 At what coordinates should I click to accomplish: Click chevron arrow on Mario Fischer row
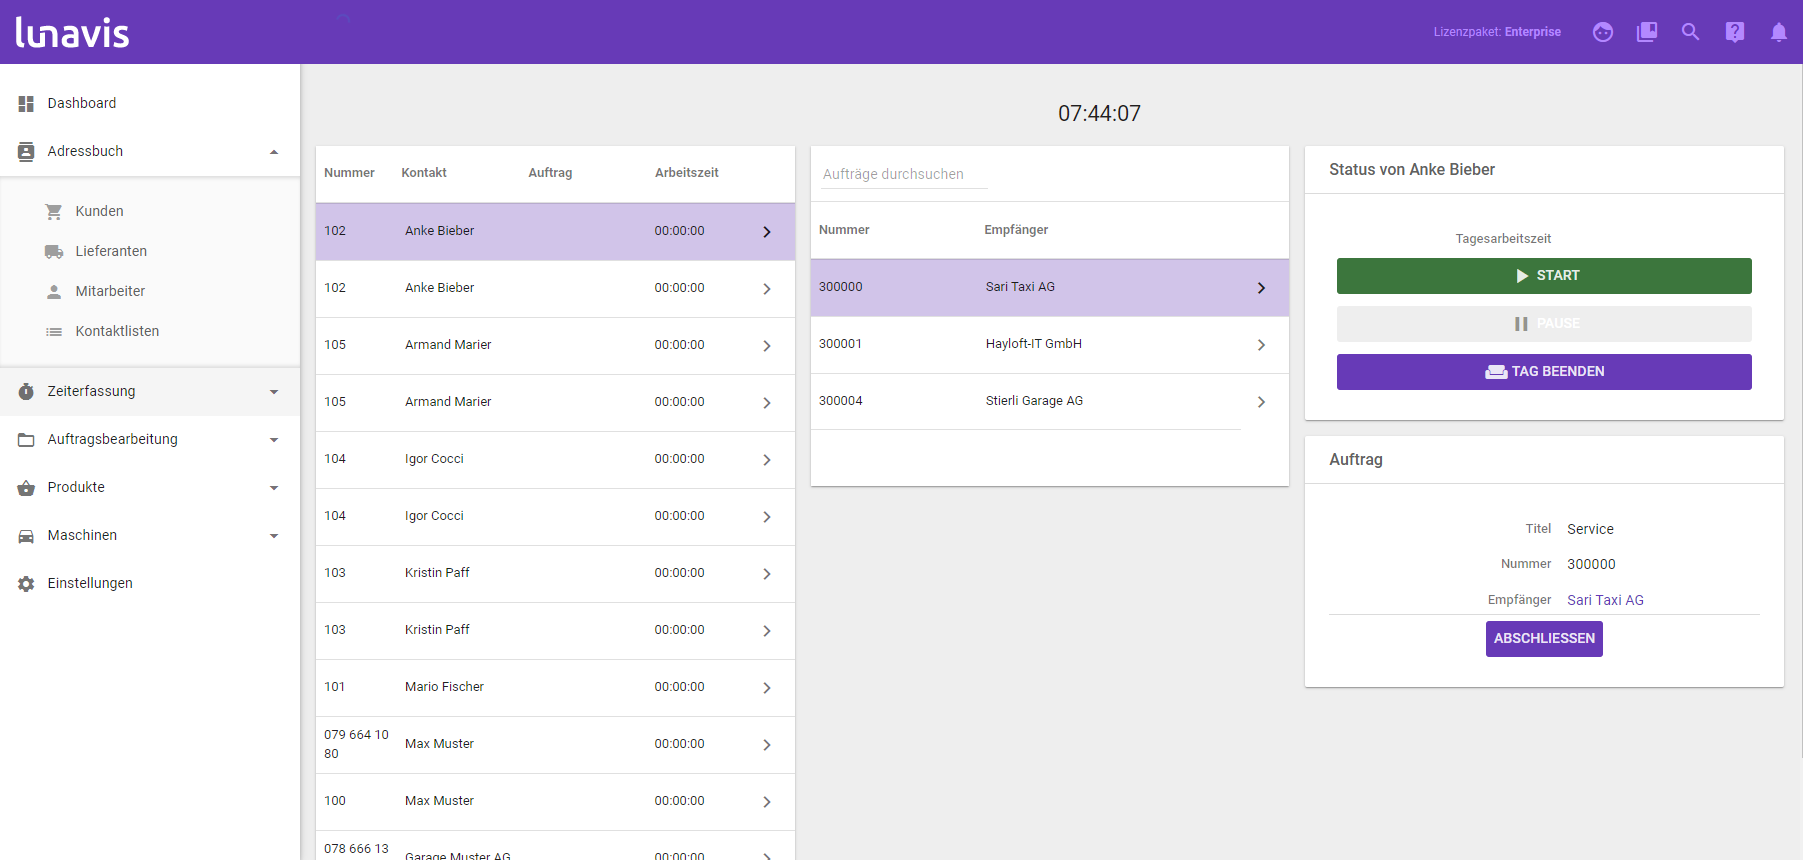[x=767, y=688]
